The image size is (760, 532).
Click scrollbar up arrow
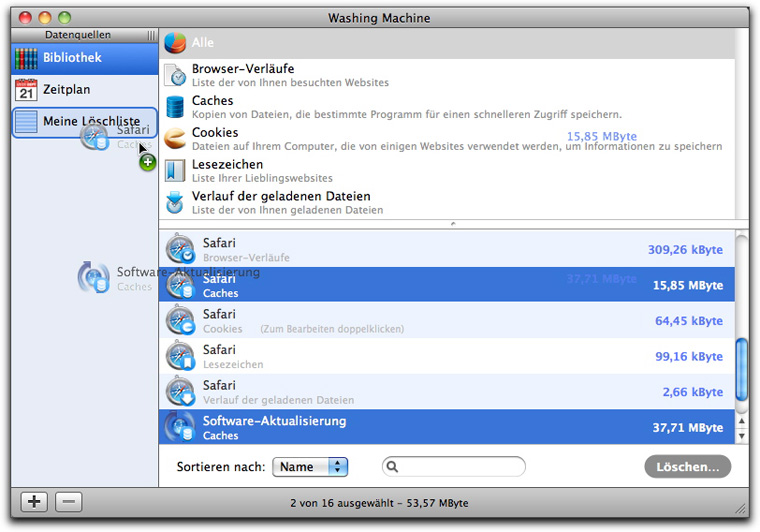(742, 421)
